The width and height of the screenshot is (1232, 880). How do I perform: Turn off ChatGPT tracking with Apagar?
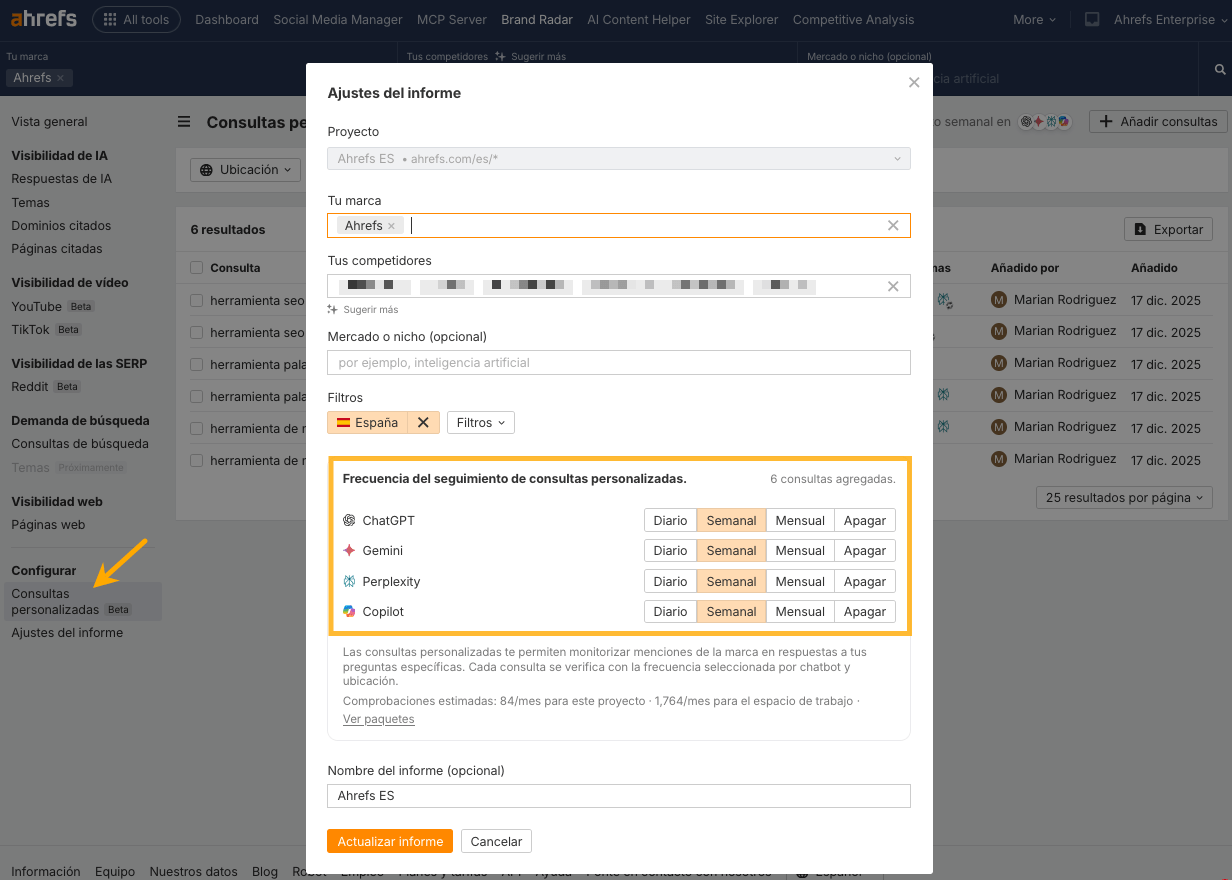pyautogui.click(x=865, y=521)
